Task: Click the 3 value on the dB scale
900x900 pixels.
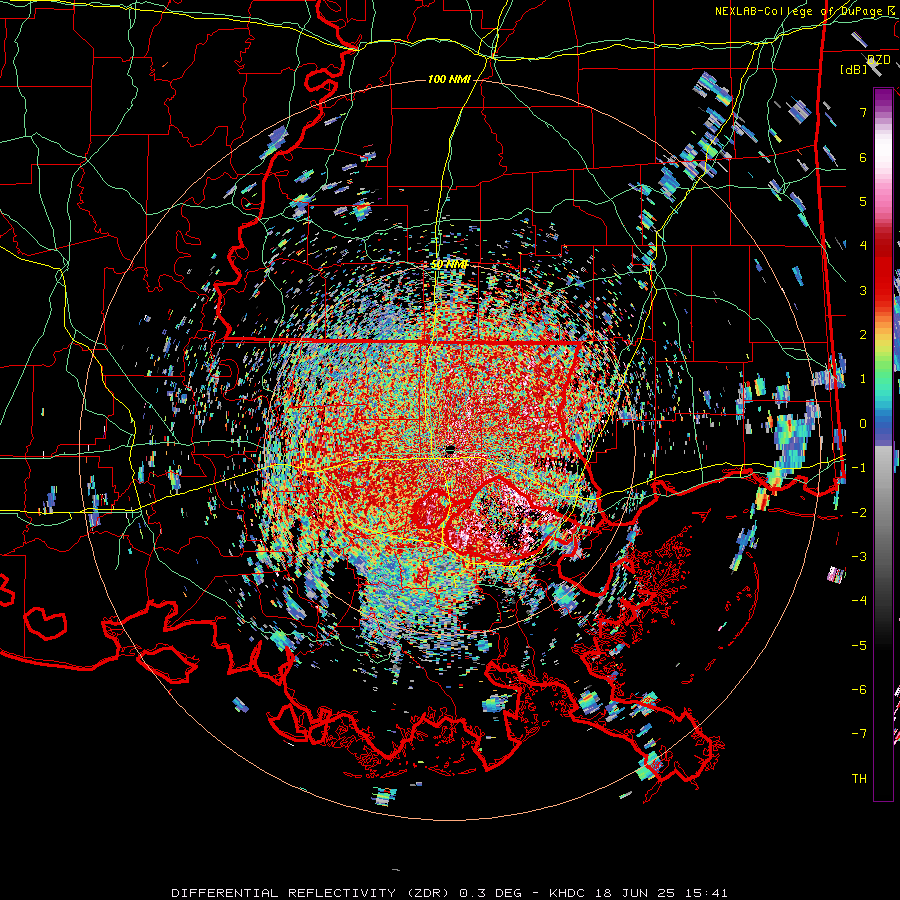Action: coord(863,290)
